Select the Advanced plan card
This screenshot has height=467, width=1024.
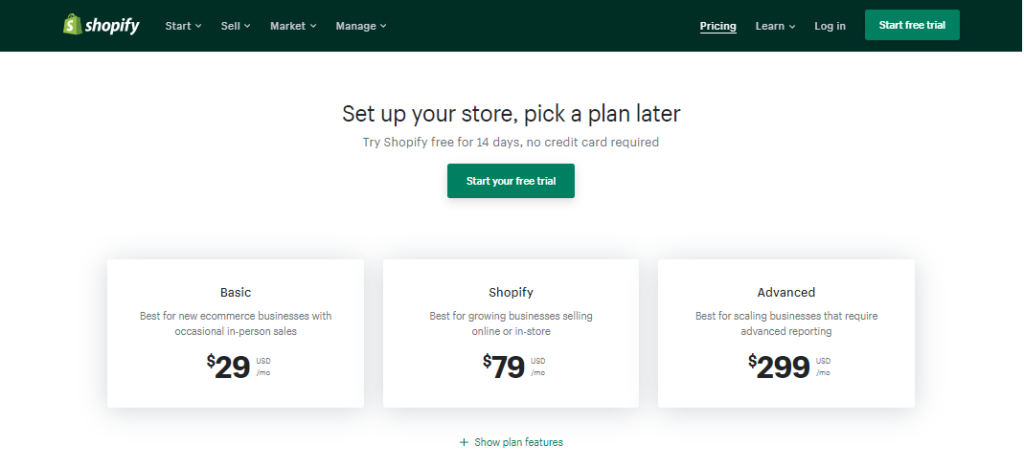pos(786,333)
